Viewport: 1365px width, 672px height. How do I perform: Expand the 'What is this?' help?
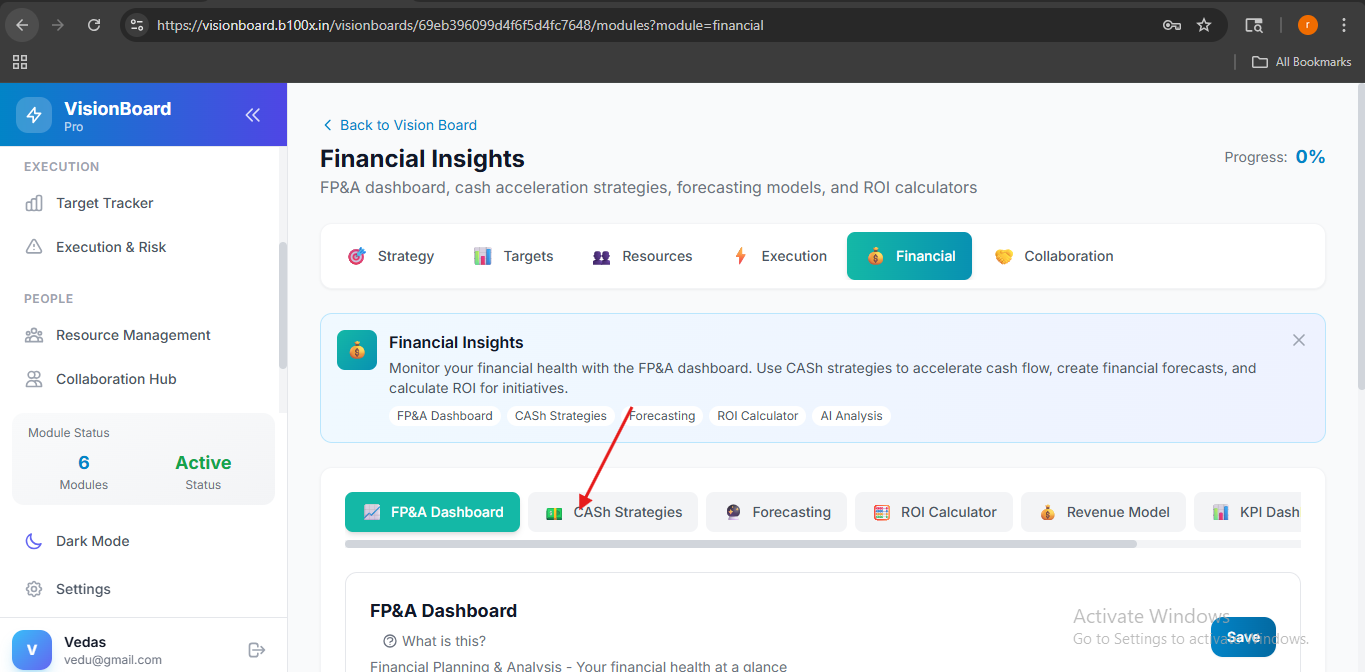(x=434, y=641)
